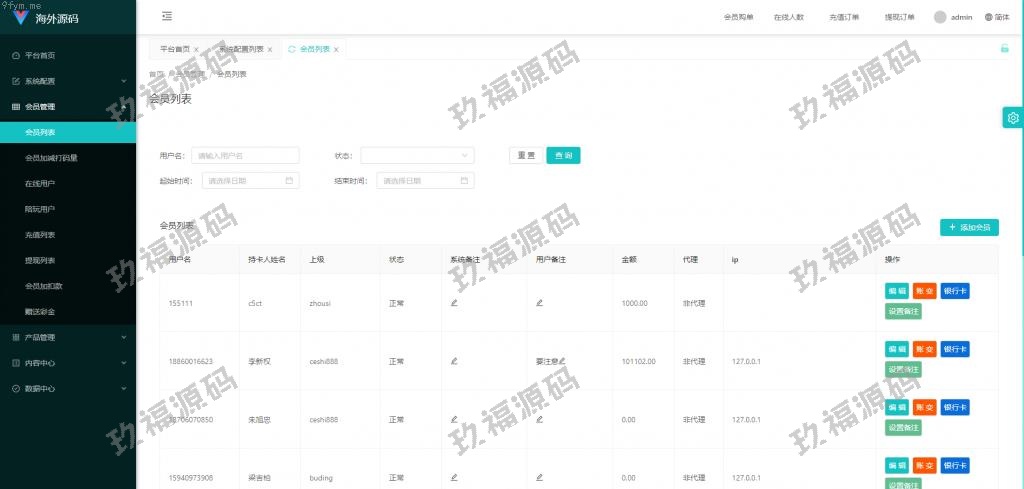Click the 添加会员 button
Viewport: 1024px width, 489px height.
pos(969,228)
